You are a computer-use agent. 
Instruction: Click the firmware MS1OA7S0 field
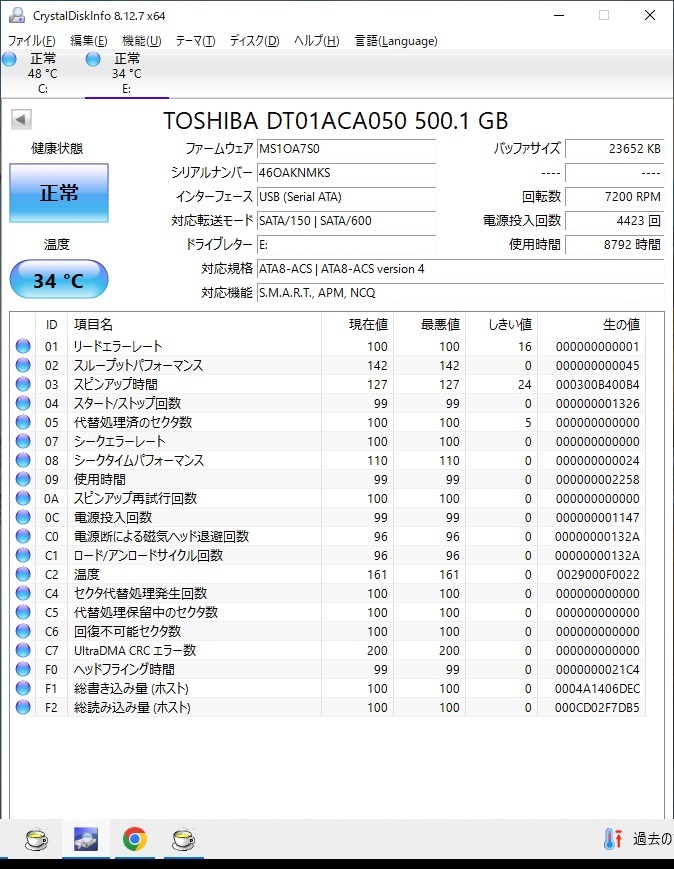click(x=346, y=149)
